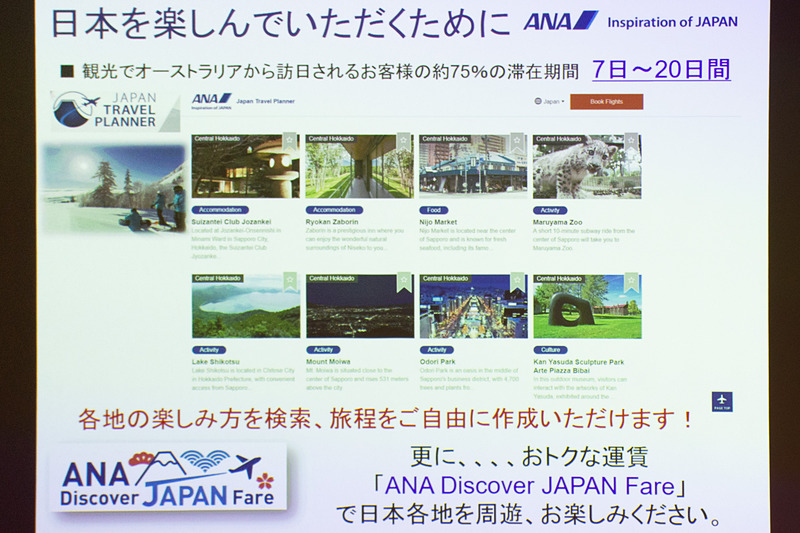Click Central Hokkaido label on Odori Park card
800x533 pixels.
[x=445, y=278]
